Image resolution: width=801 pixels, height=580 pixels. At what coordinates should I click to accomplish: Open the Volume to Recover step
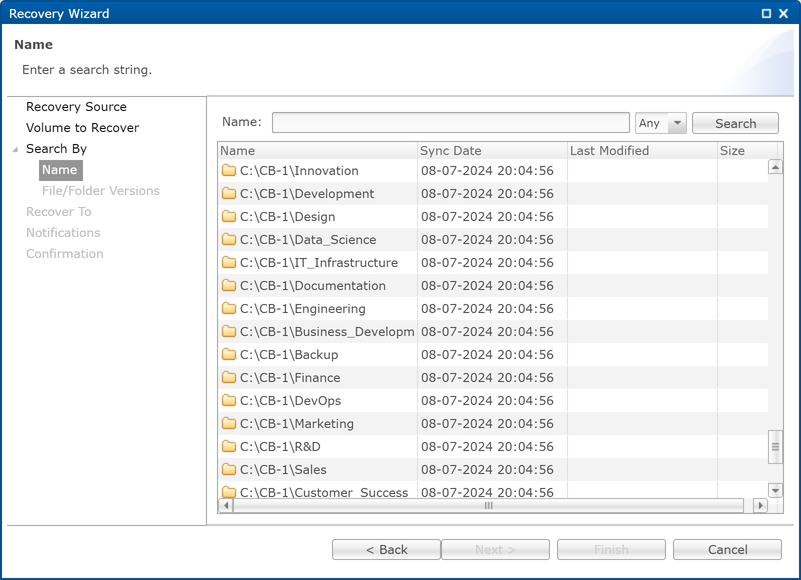coord(82,128)
